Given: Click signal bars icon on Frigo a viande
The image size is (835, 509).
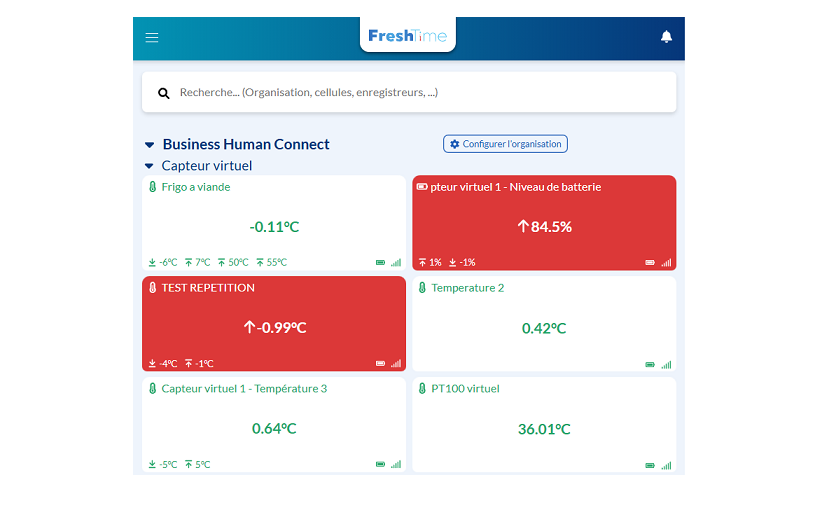Looking at the screenshot, I should coord(396,263).
